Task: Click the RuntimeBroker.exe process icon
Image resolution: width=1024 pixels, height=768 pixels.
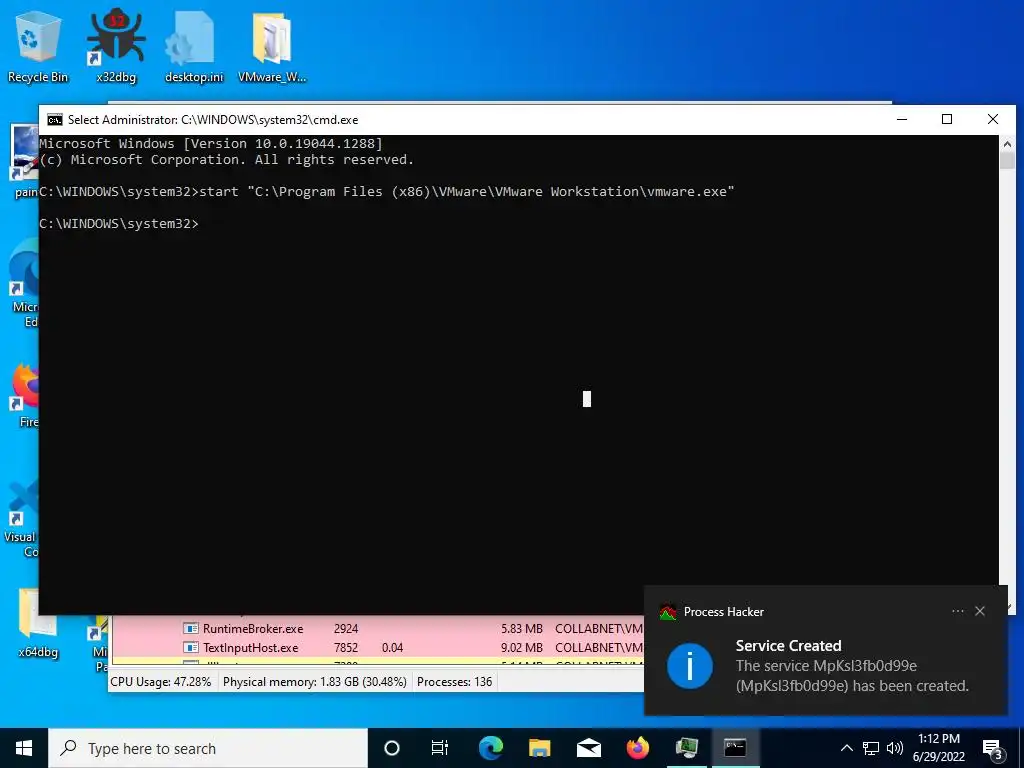Action: [x=191, y=629]
